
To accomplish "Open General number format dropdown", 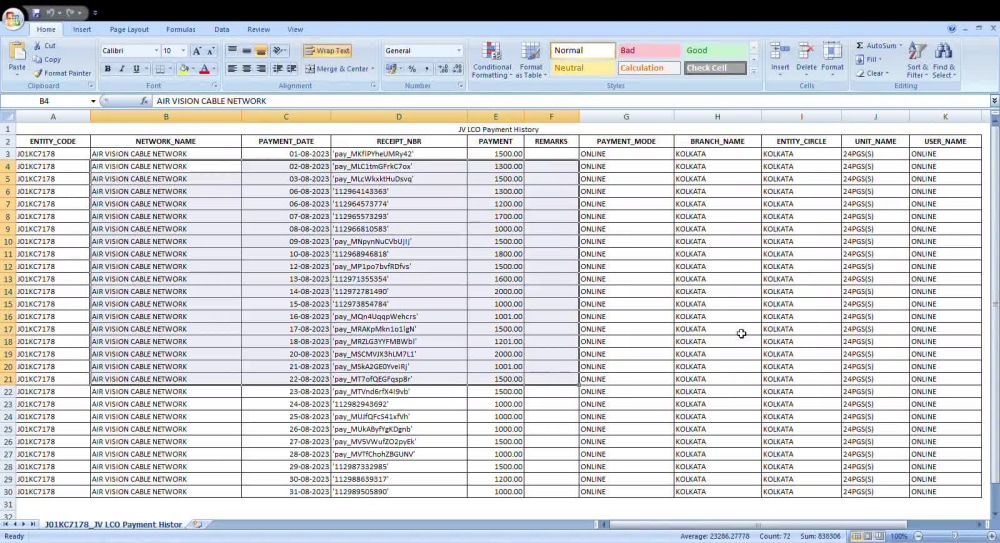I will [459, 50].
